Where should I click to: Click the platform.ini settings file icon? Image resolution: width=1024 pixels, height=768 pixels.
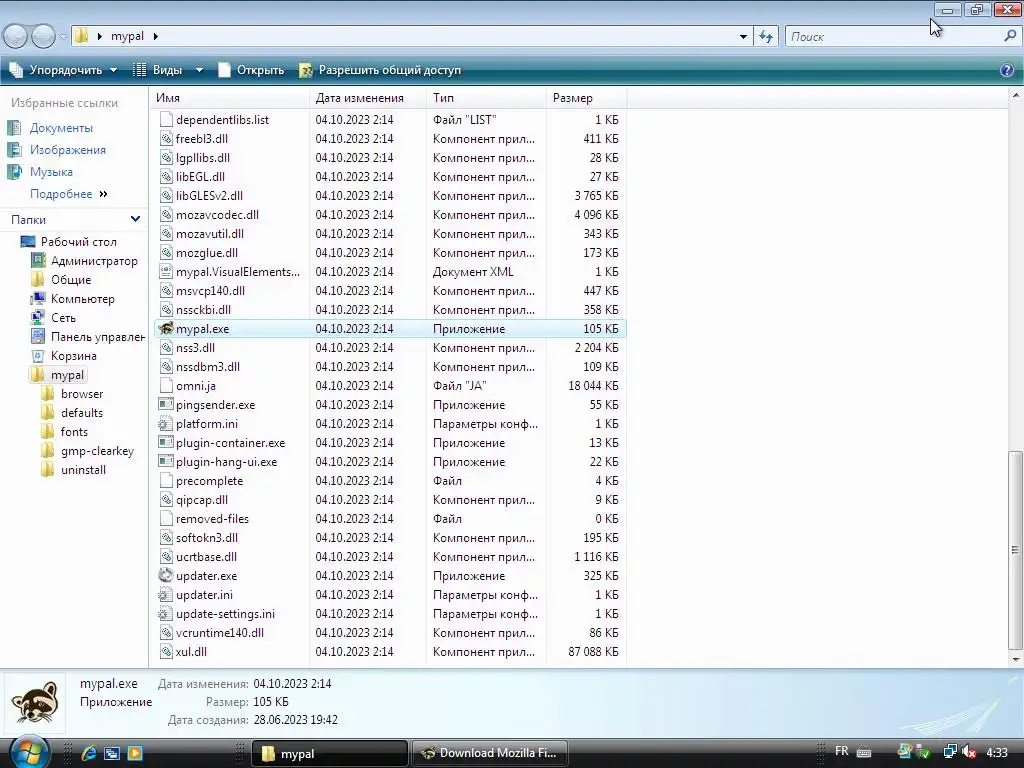[166, 423]
